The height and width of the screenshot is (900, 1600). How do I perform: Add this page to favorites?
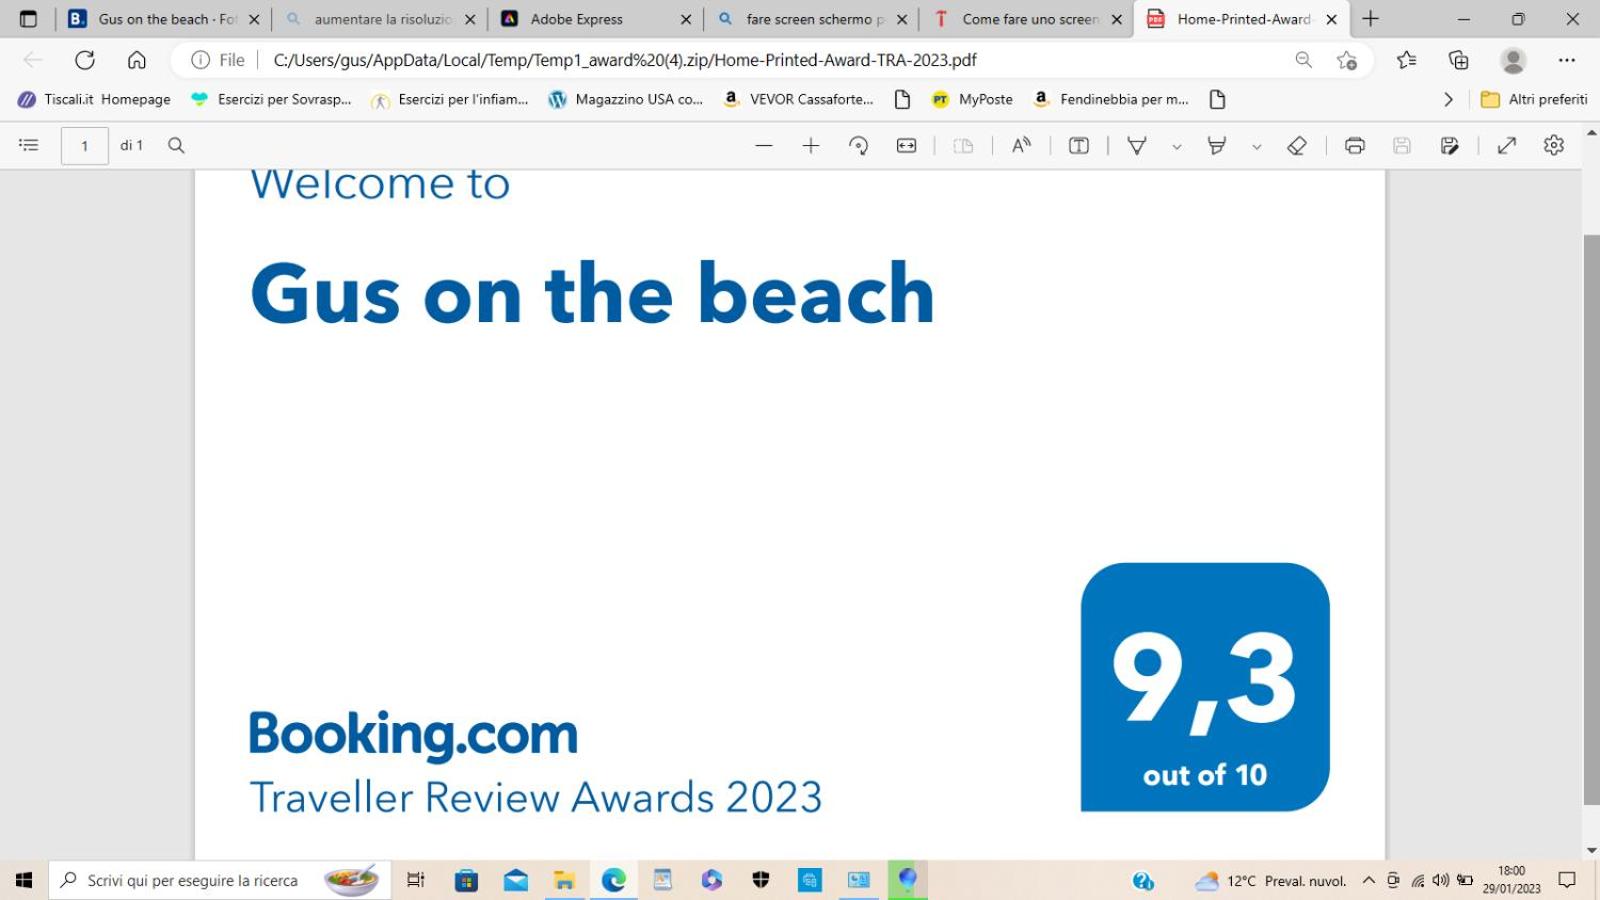coord(1347,60)
